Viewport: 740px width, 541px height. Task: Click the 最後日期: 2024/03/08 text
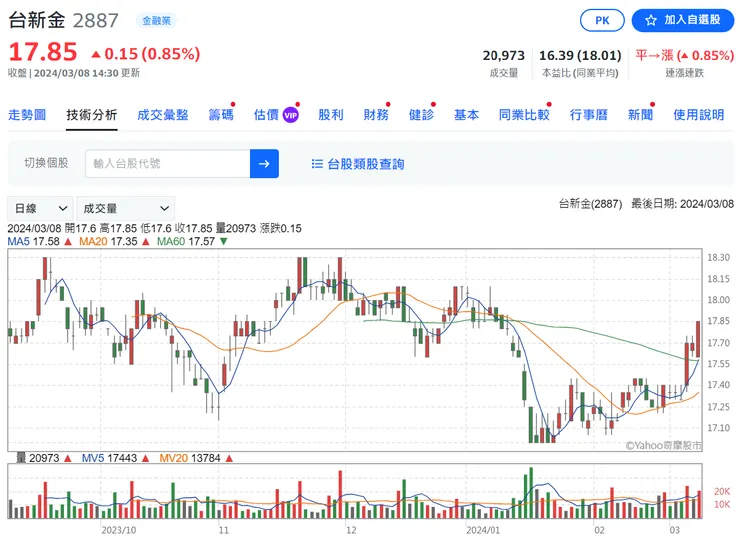682,204
